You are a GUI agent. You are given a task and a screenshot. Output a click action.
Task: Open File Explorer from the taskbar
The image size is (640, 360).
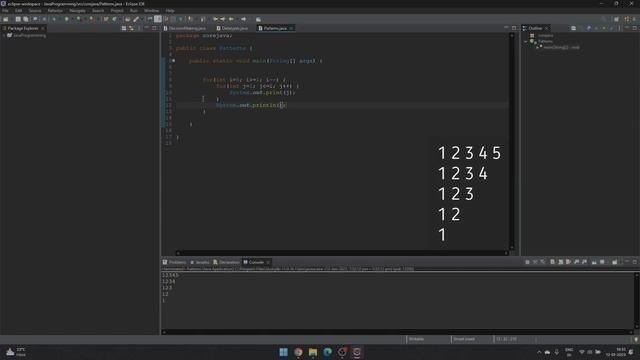pyautogui.click(x=313, y=352)
